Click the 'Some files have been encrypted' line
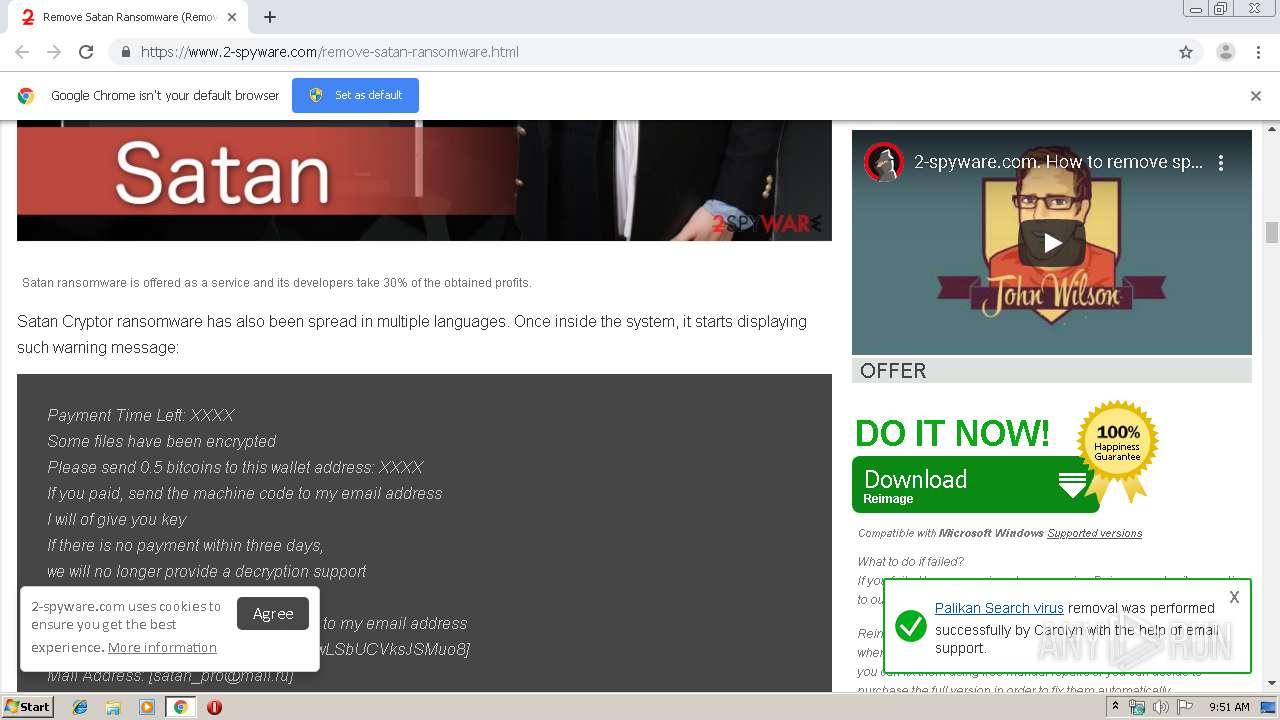 coord(161,441)
